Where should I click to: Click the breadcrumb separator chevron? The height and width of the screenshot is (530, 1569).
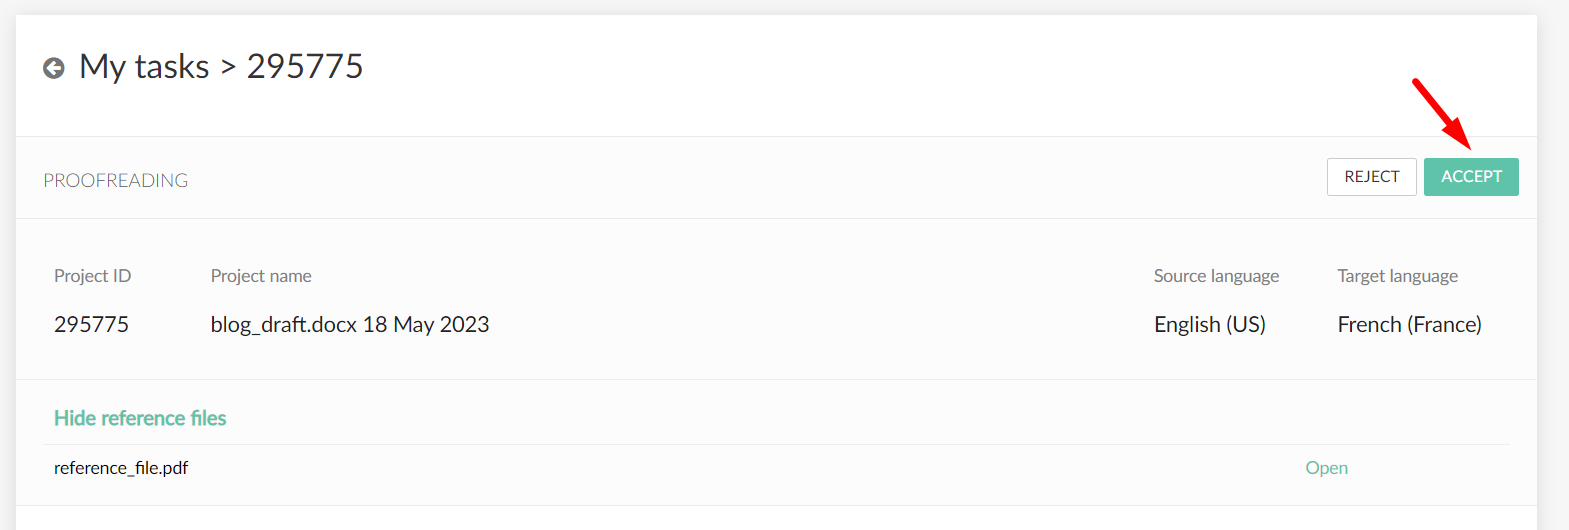pos(228,68)
